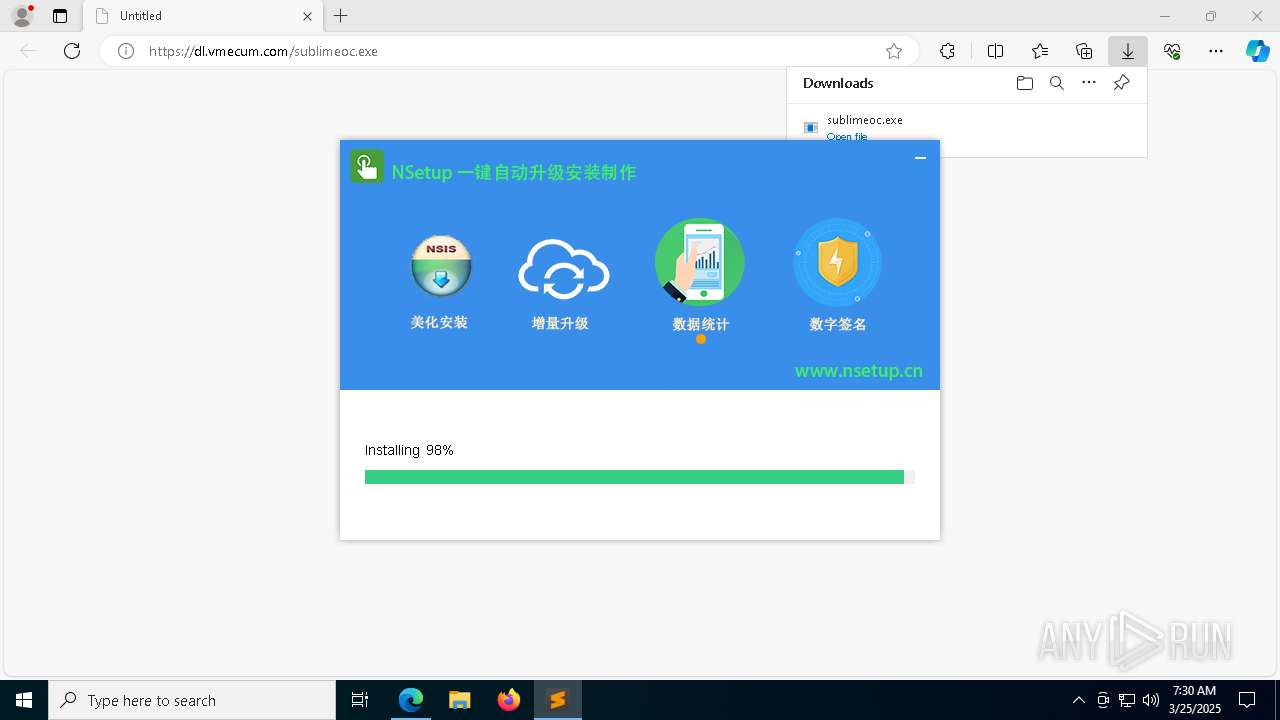The height and width of the screenshot is (720, 1280).
Task: Click the 增量升级 label
Action: 560,323
